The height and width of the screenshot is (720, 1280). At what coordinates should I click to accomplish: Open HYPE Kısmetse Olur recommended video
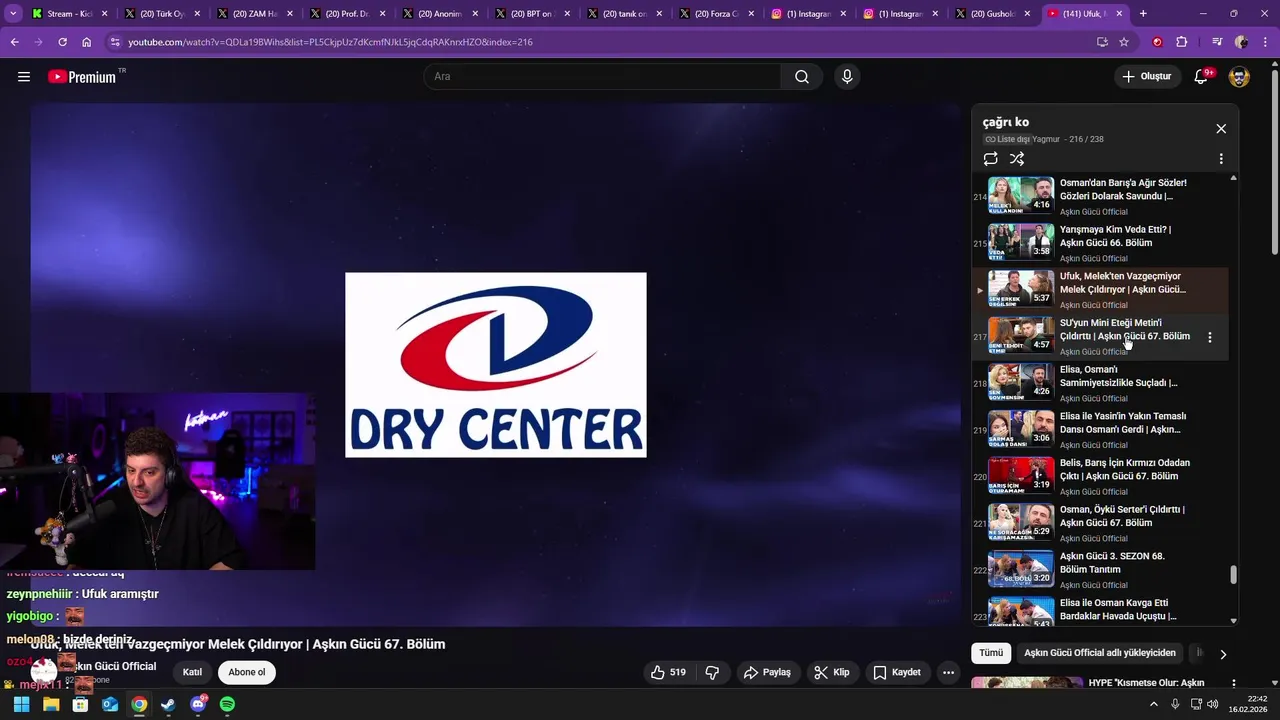1144,683
